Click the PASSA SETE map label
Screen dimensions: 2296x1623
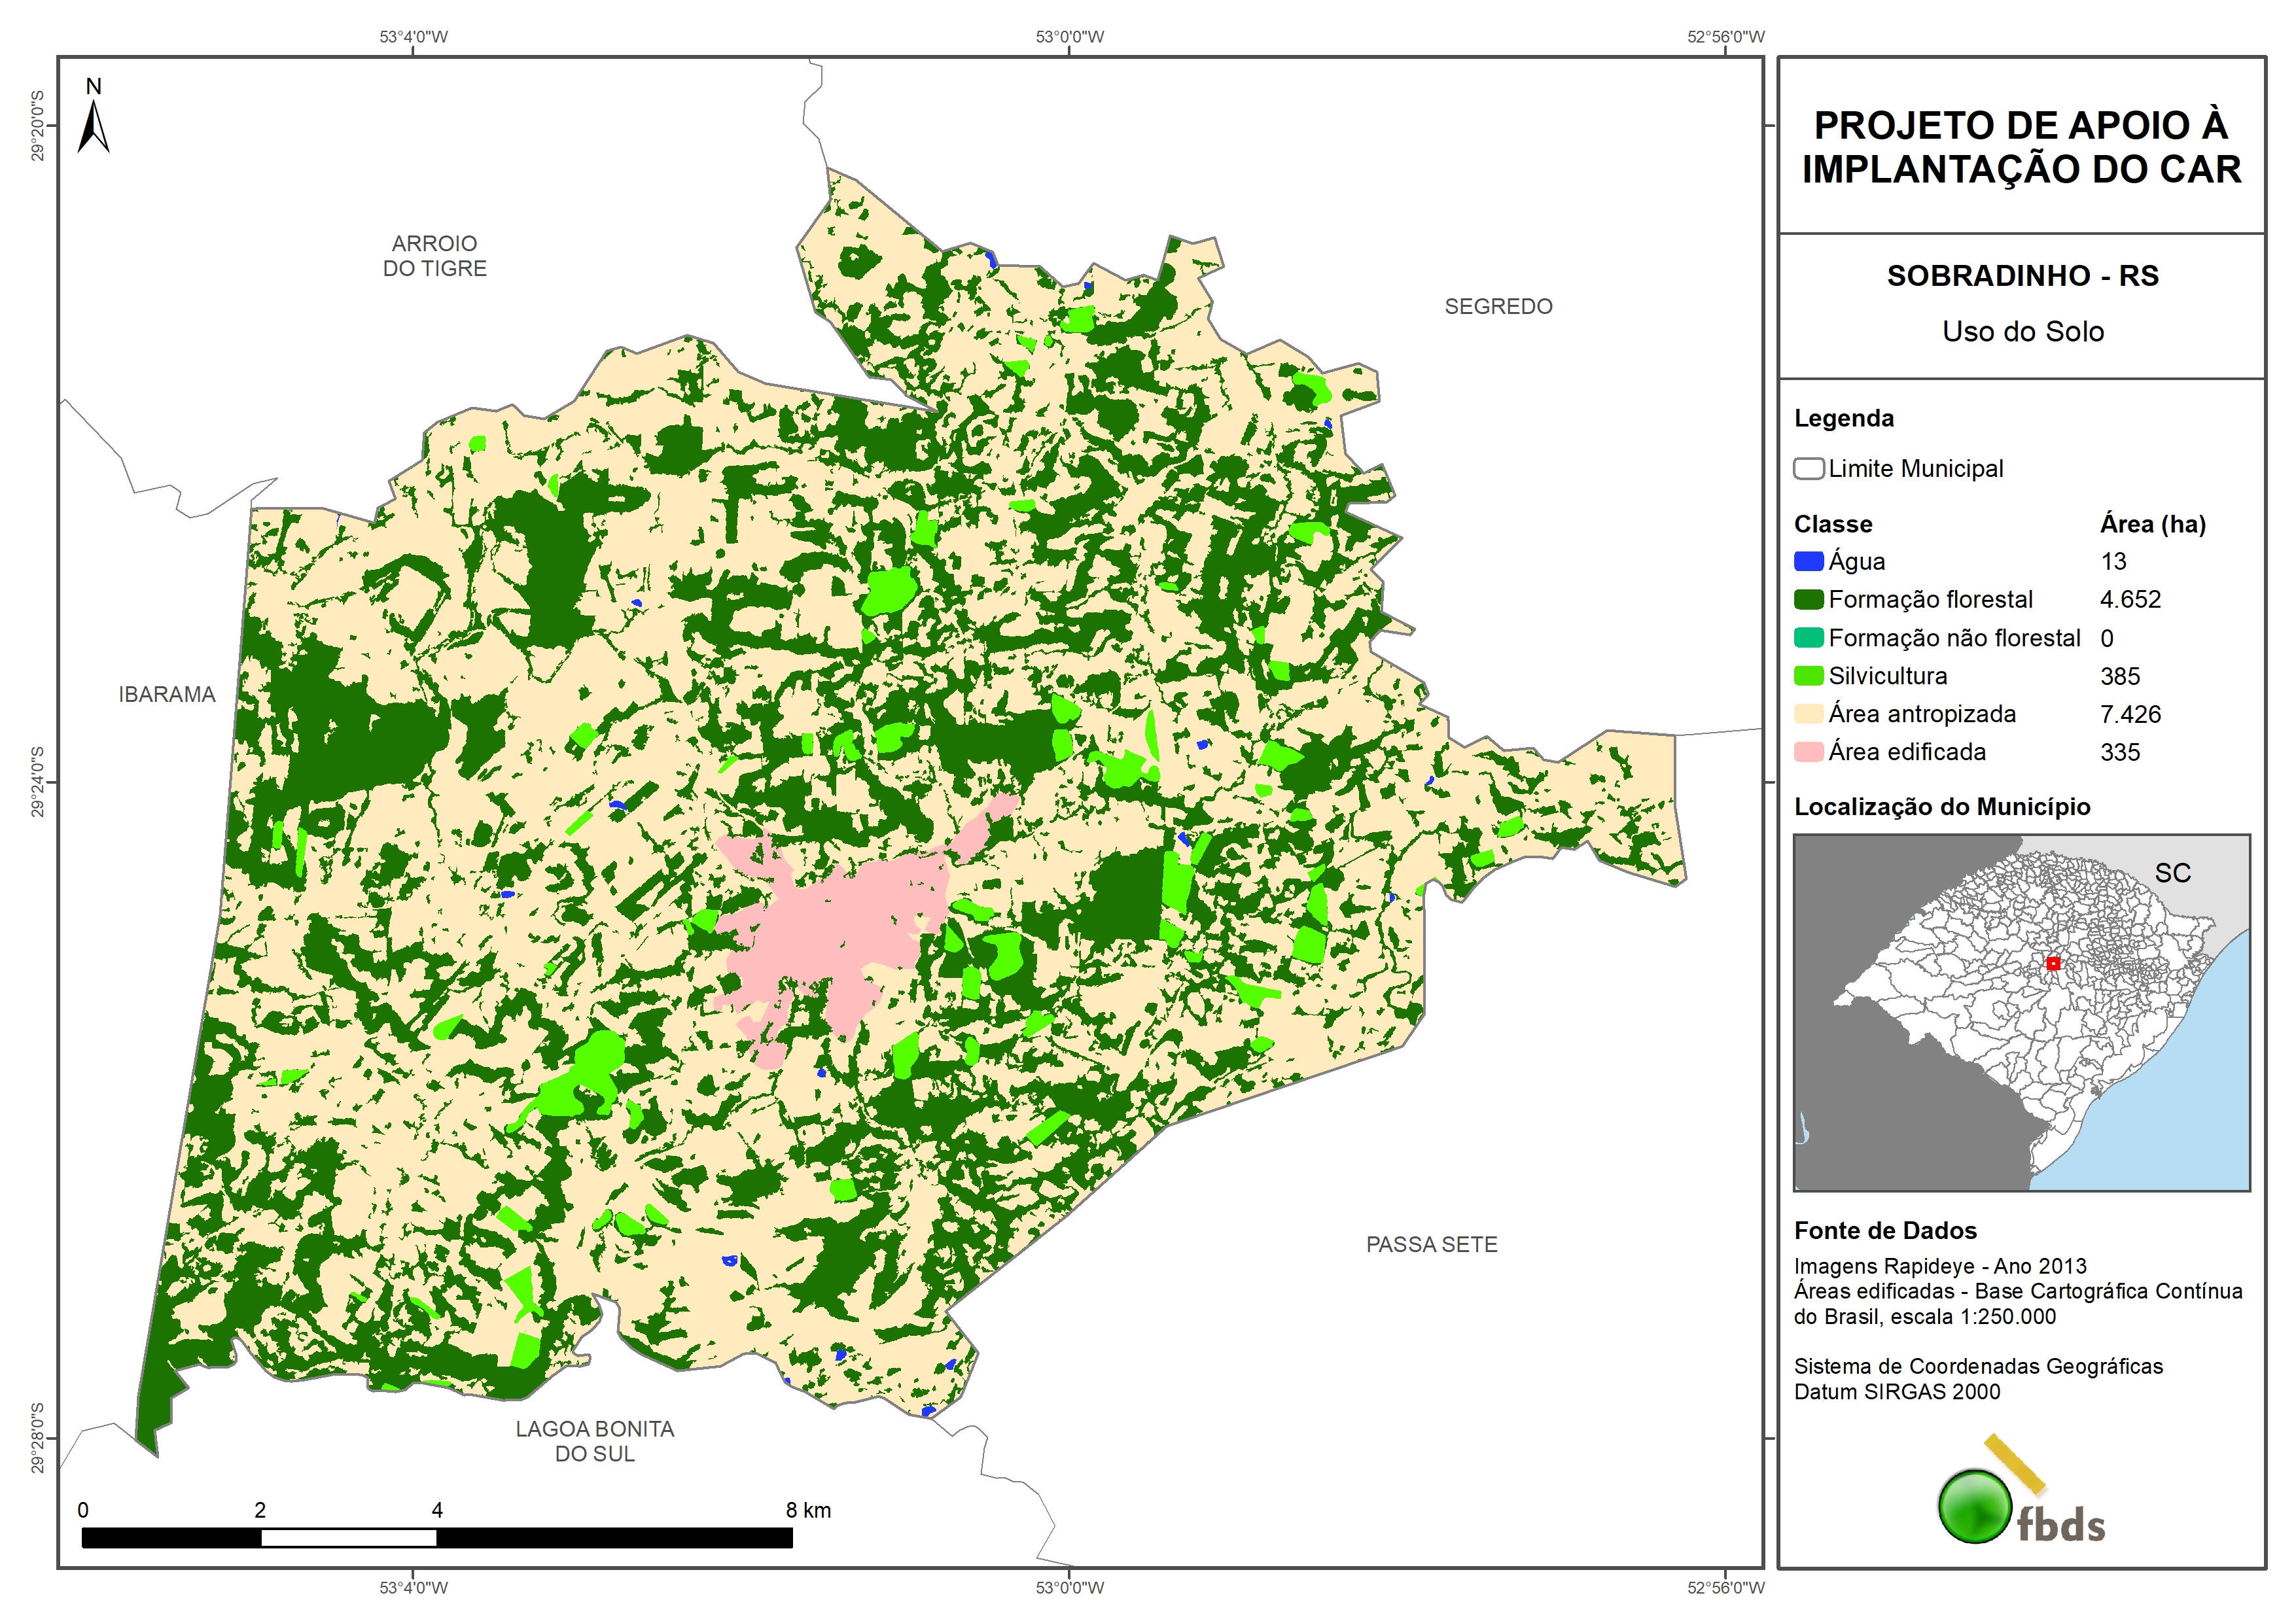tap(1431, 1244)
